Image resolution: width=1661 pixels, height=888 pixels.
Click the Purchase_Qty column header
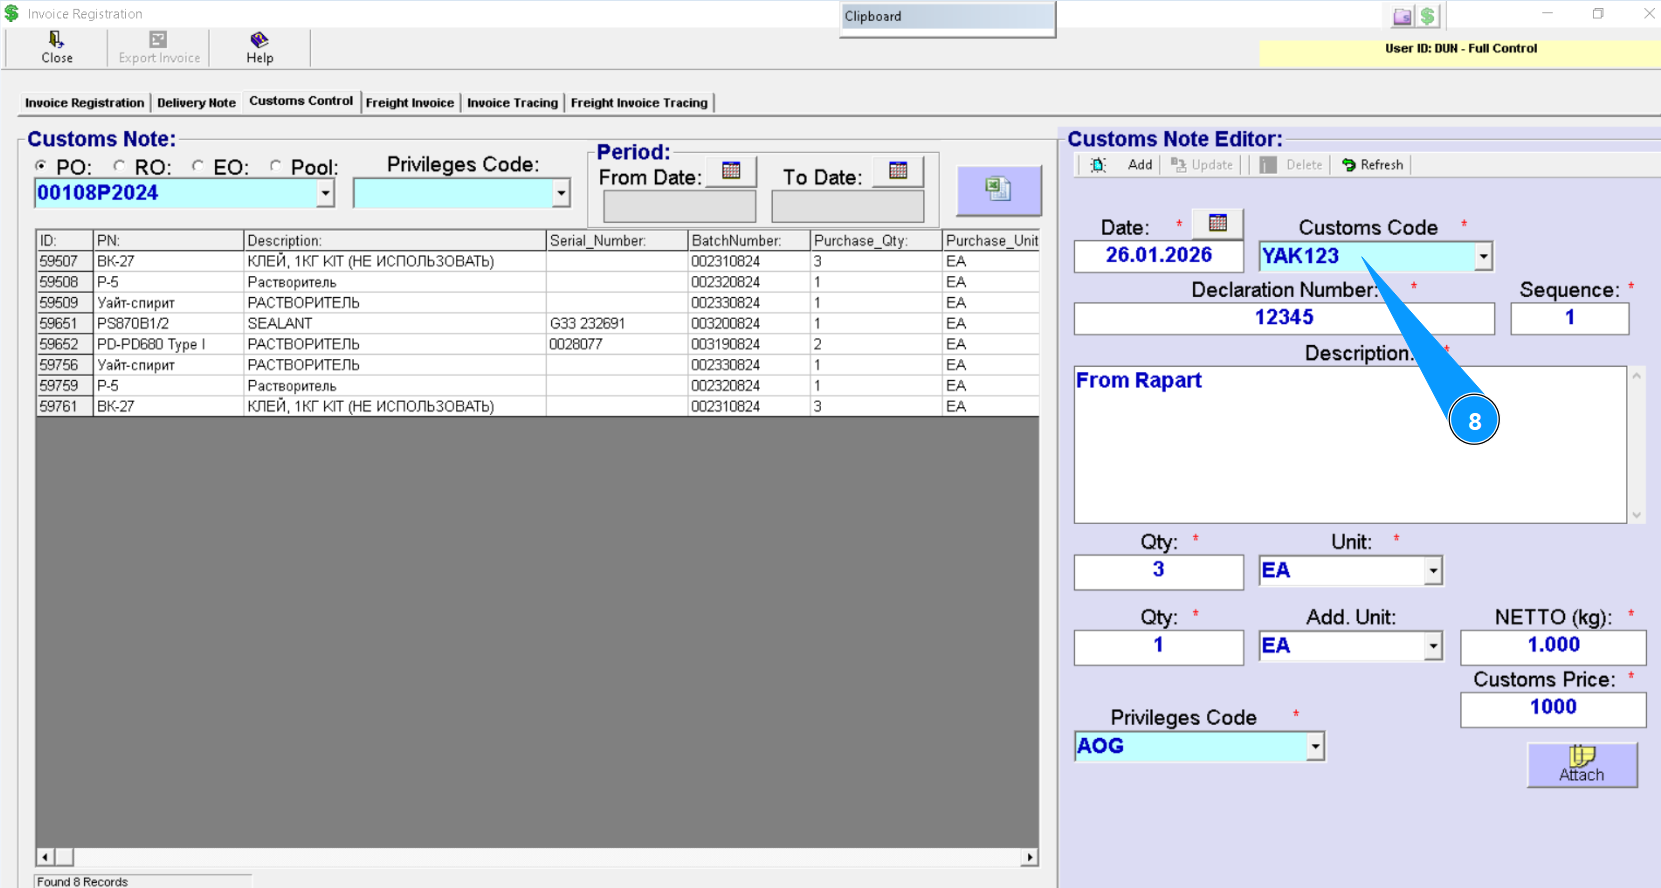coord(876,241)
